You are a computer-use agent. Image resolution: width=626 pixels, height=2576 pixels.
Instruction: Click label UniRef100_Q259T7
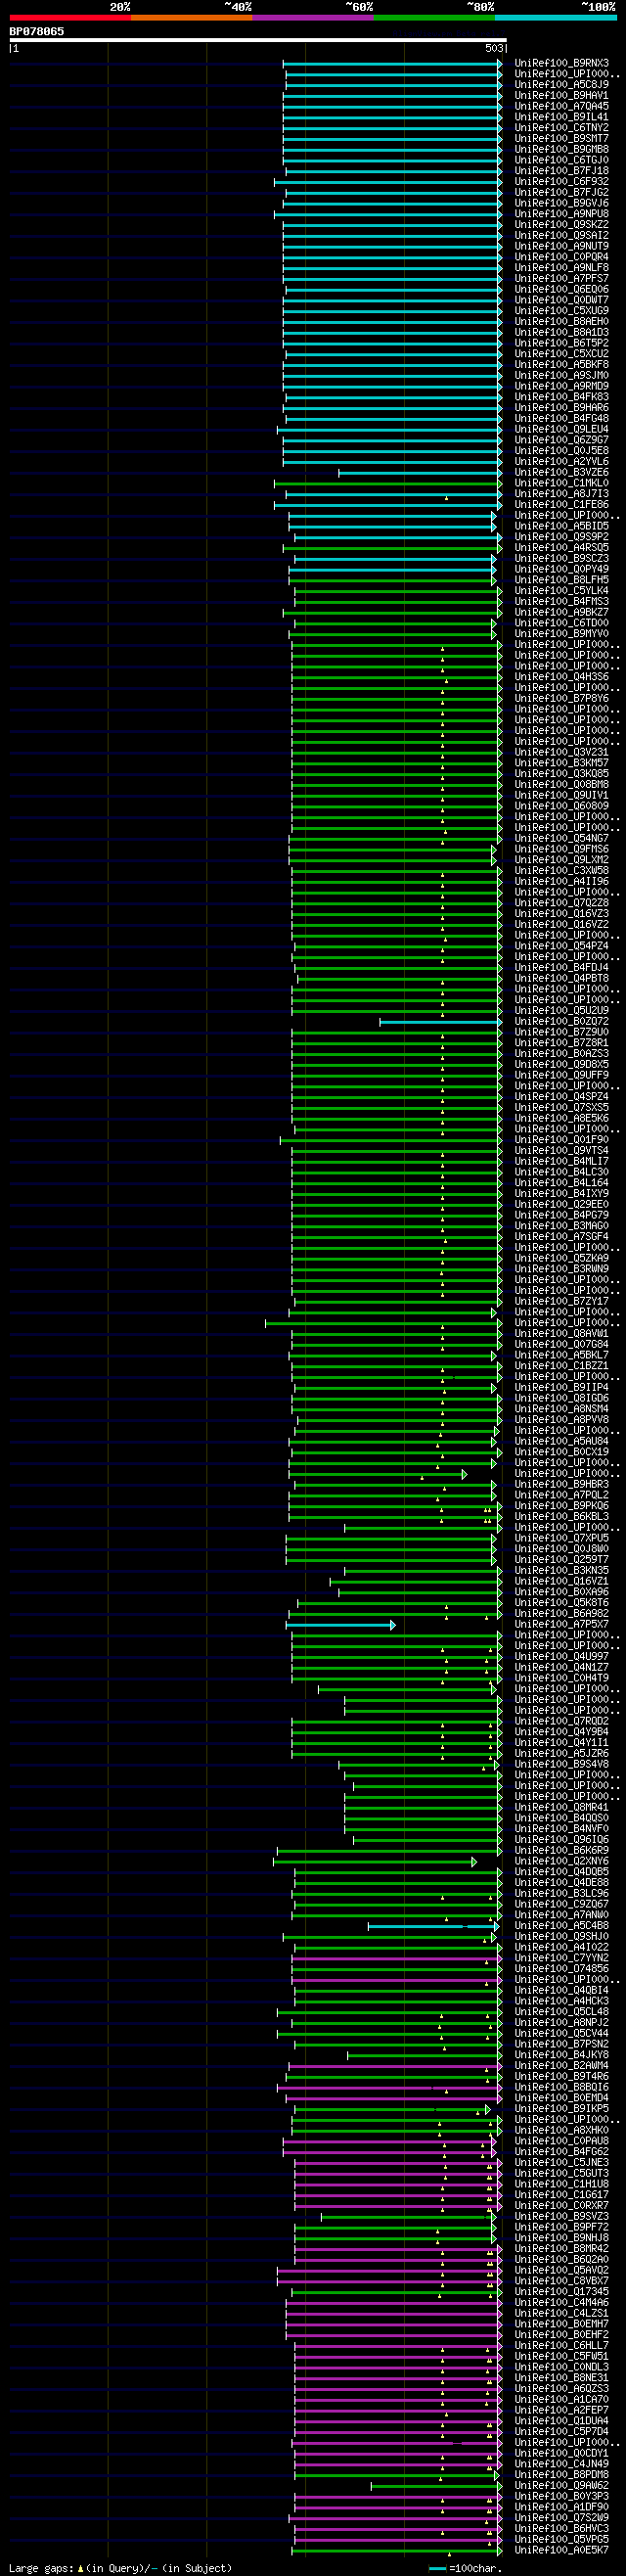pos(562,1560)
